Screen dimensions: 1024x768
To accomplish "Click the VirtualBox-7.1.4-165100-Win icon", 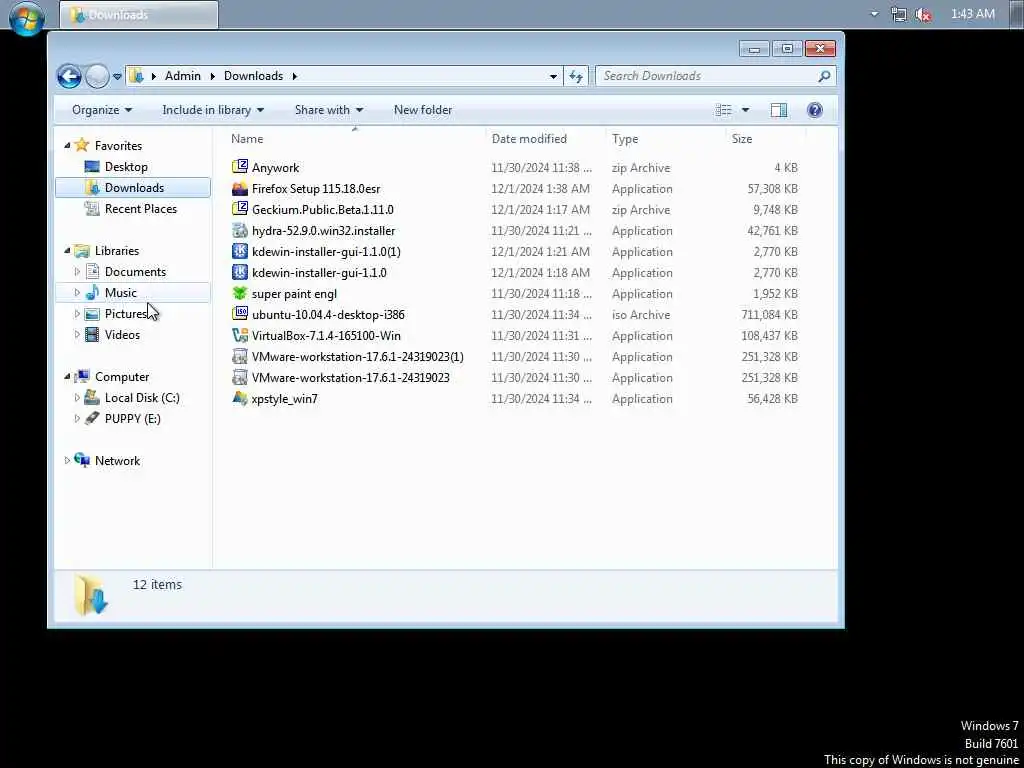I will pyautogui.click(x=240, y=336).
